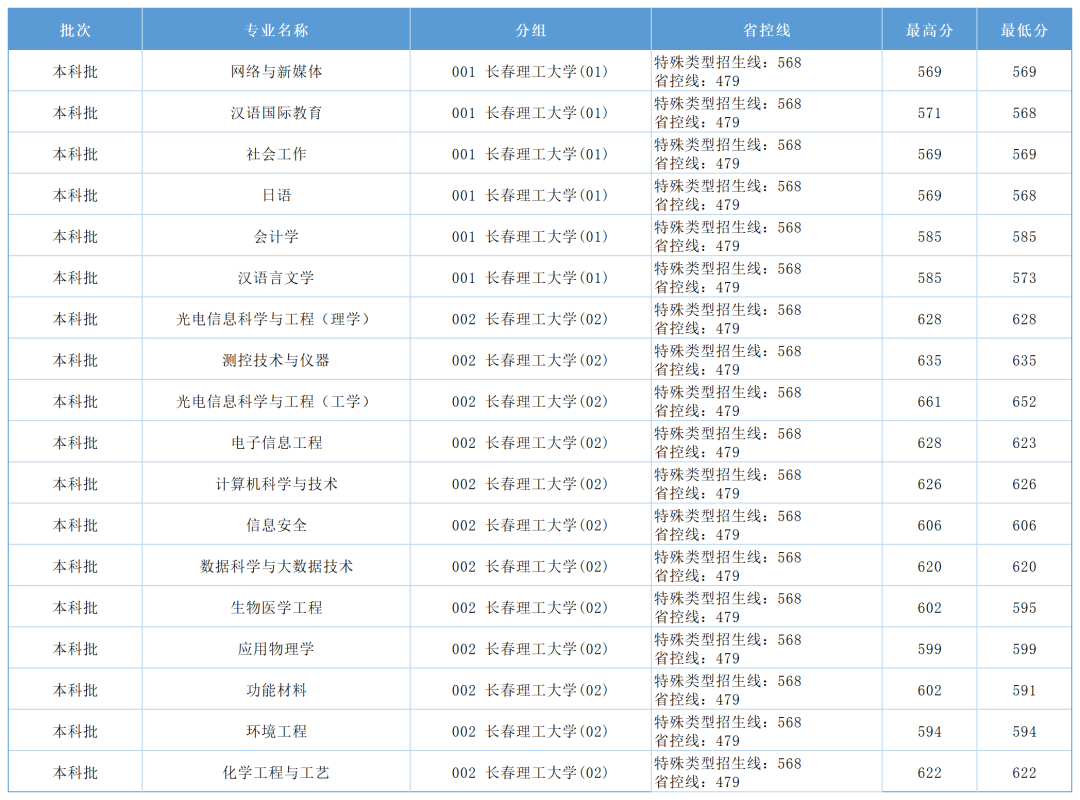Click the 批次 column header

pyautogui.click(x=75, y=30)
